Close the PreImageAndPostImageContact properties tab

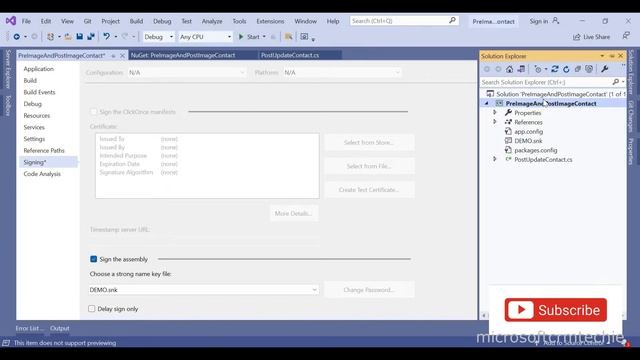[122, 56]
